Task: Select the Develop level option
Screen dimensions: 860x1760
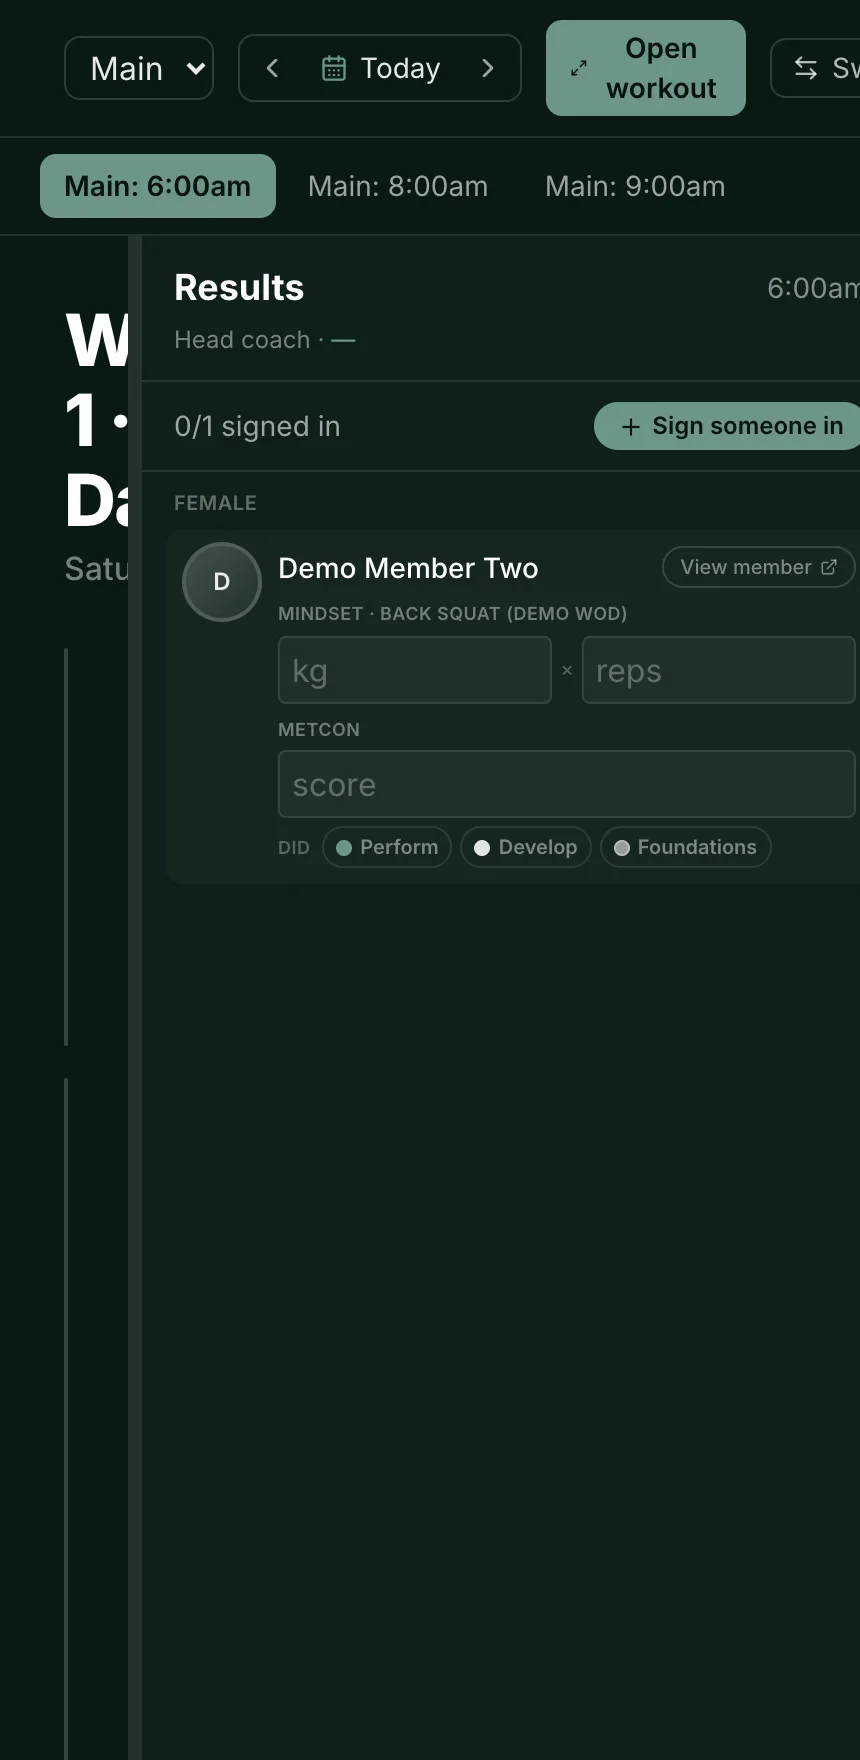Action: point(526,847)
